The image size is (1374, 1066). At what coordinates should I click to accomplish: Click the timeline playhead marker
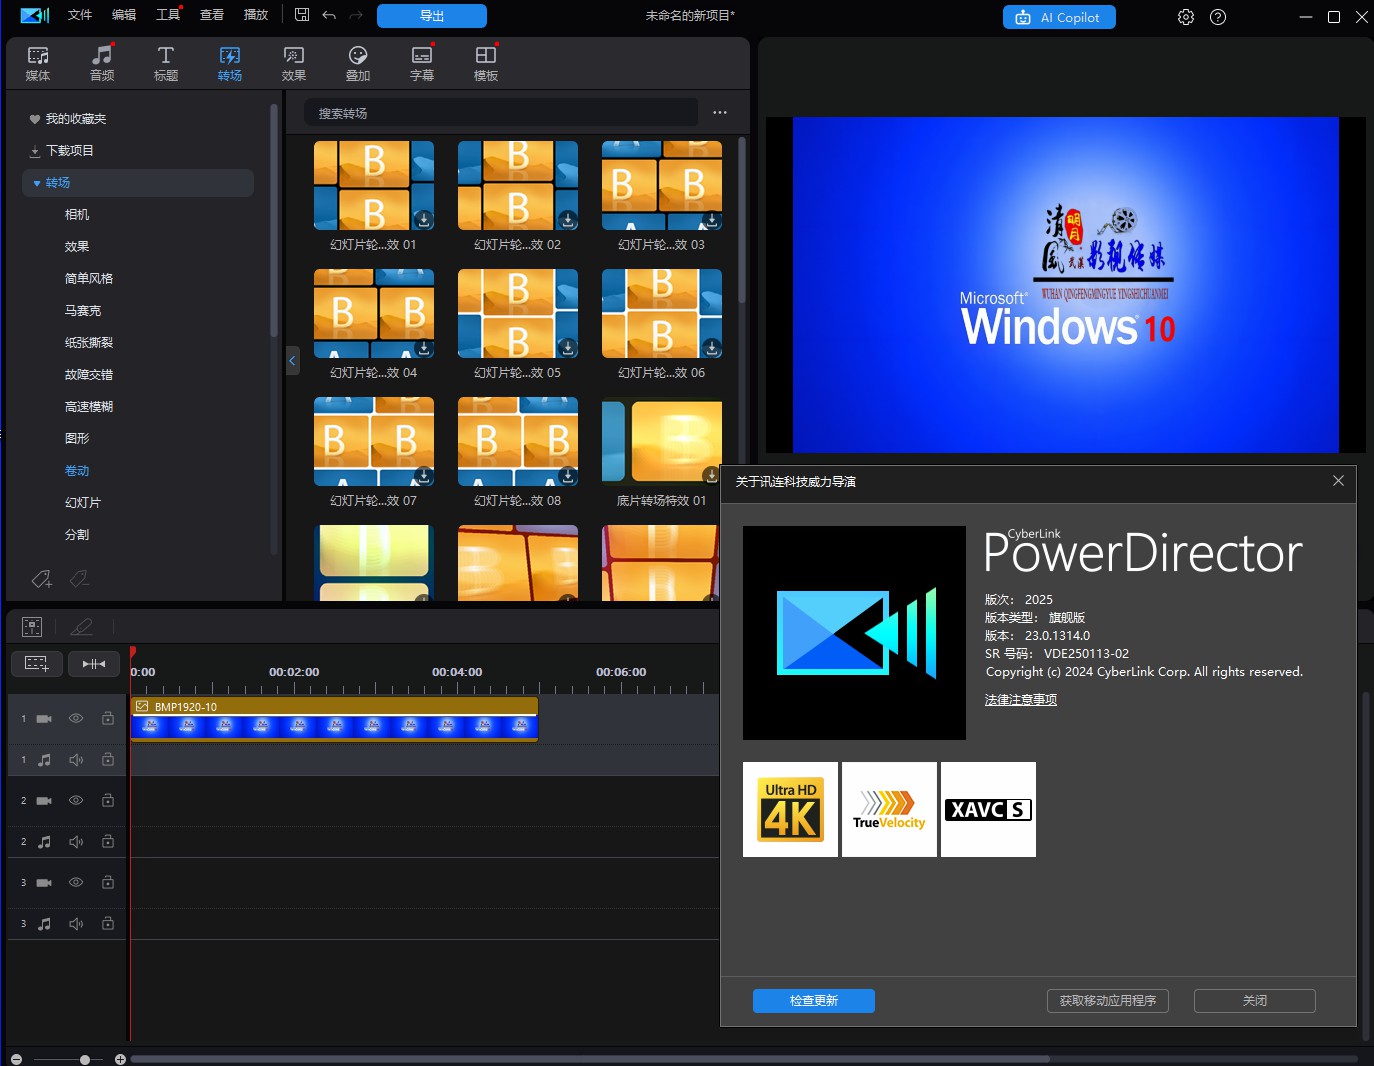[x=132, y=652]
